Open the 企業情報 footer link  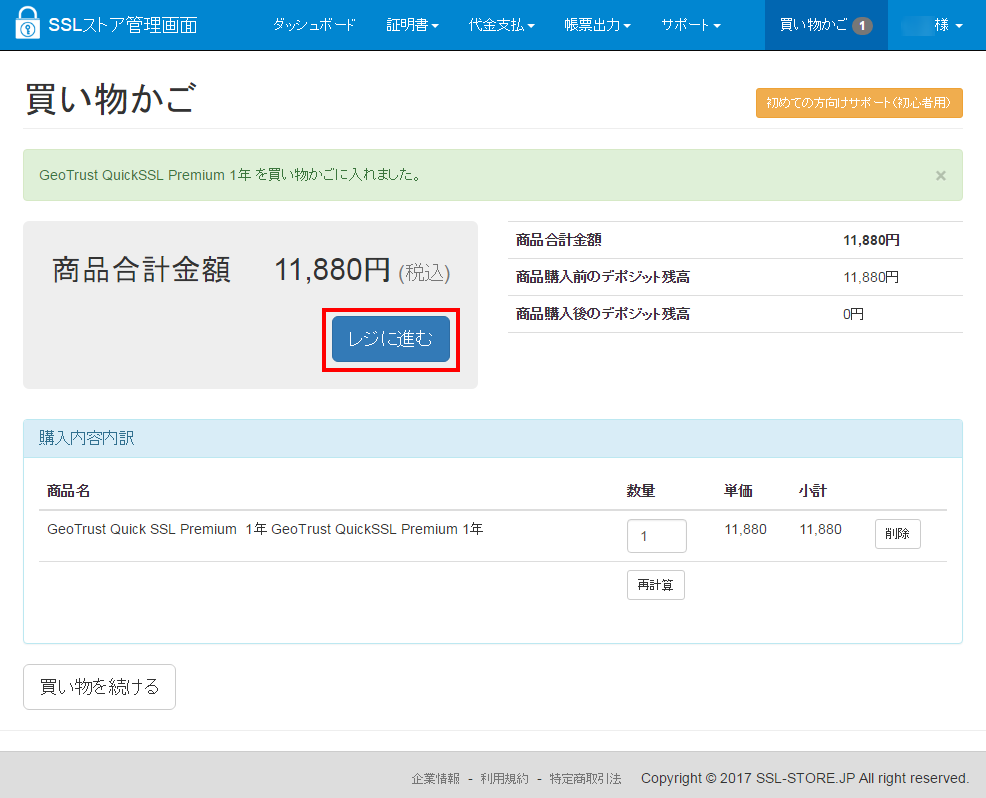436,779
